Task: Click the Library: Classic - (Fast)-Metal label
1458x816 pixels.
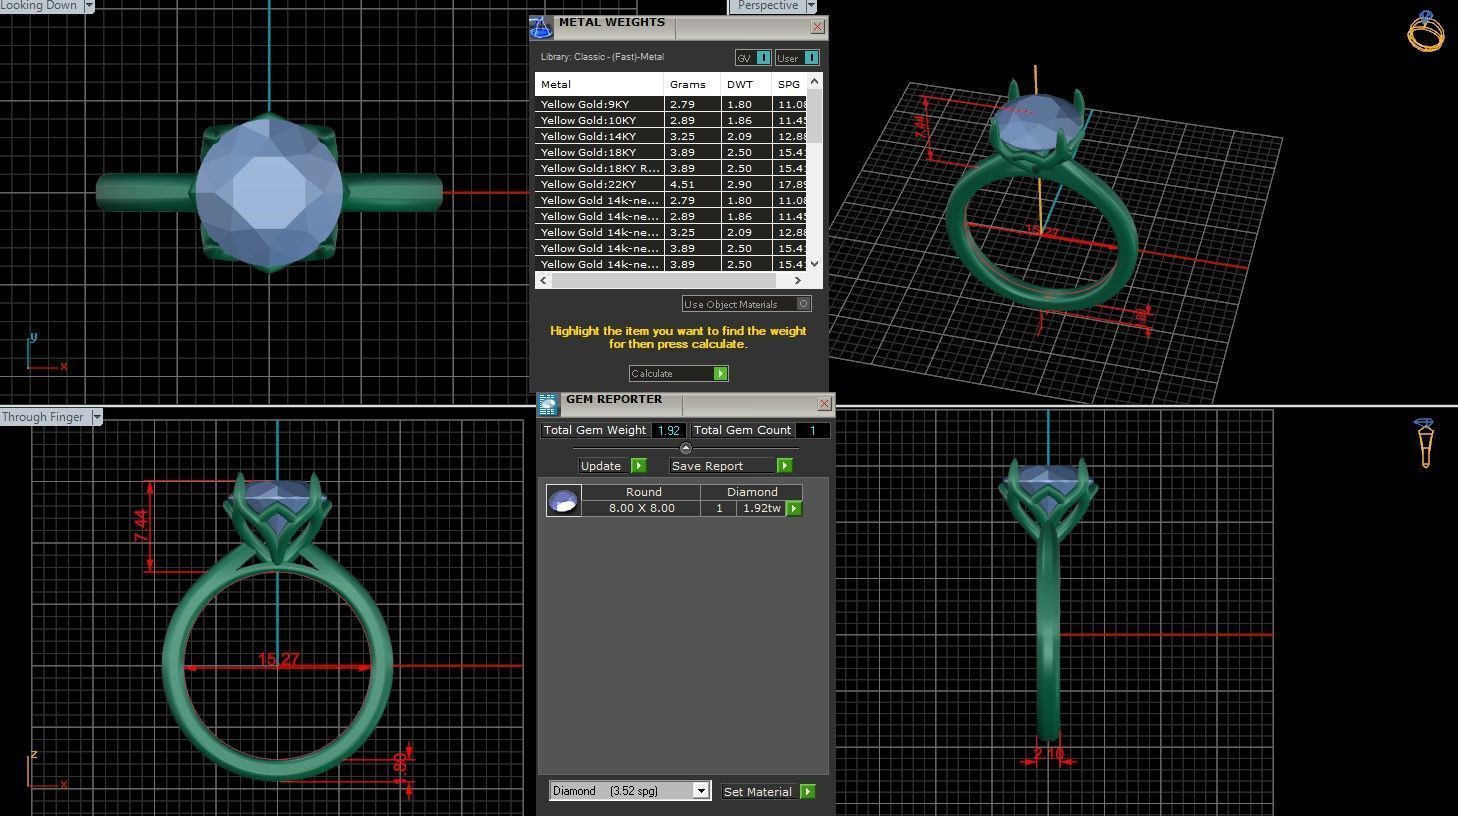Action: pos(602,57)
